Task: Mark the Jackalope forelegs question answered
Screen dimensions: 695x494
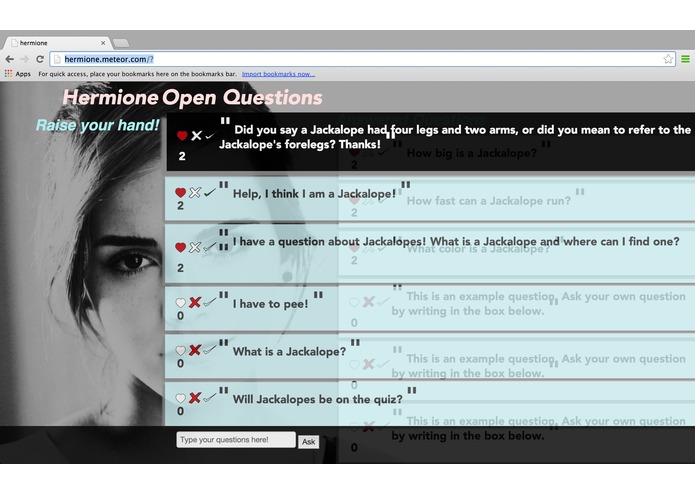Action: (210, 136)
